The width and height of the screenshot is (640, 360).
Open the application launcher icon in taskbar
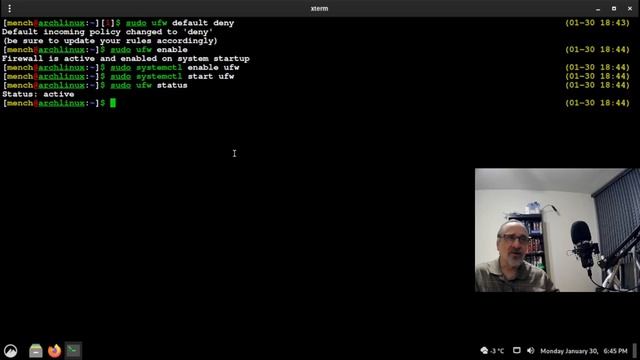pos(11,351)
